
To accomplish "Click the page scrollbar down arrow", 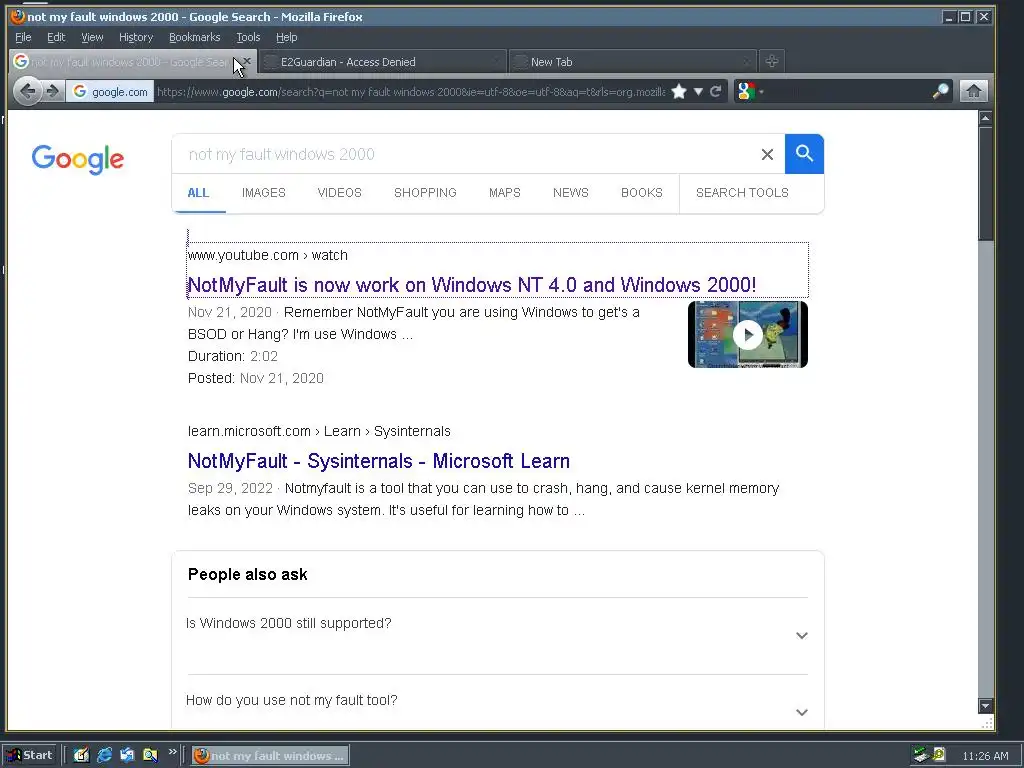I will (x=985, y=706).
